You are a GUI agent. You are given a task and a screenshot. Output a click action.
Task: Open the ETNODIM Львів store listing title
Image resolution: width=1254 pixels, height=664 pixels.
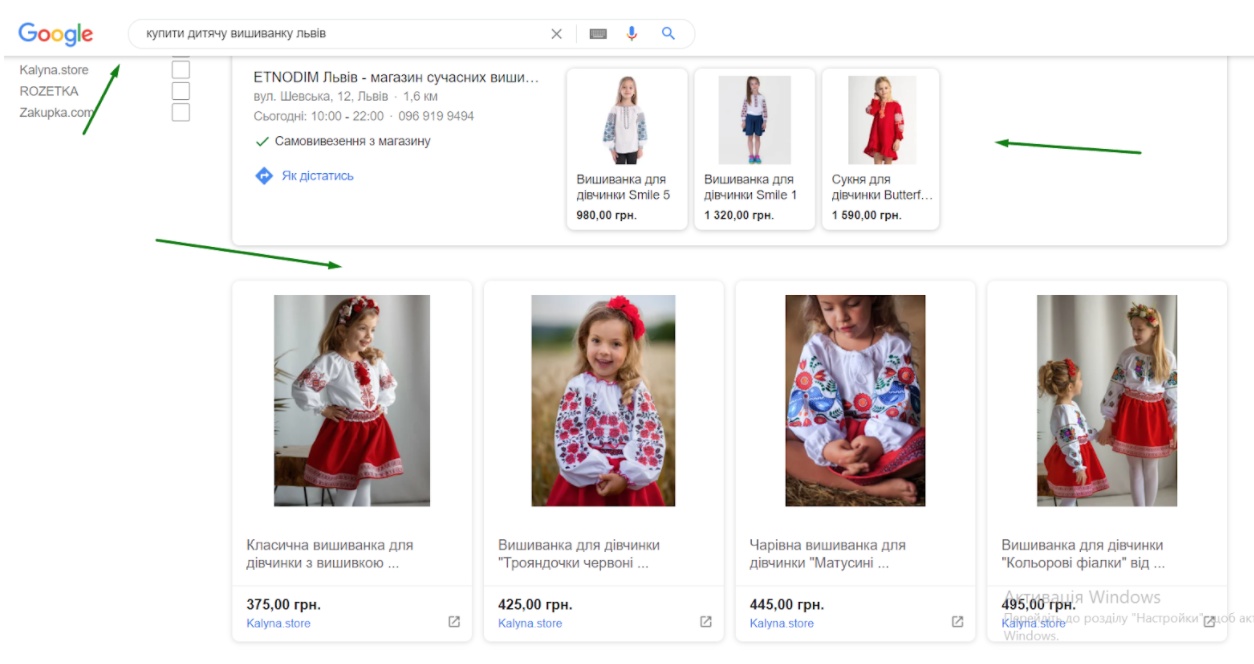(x=397, y=75)
